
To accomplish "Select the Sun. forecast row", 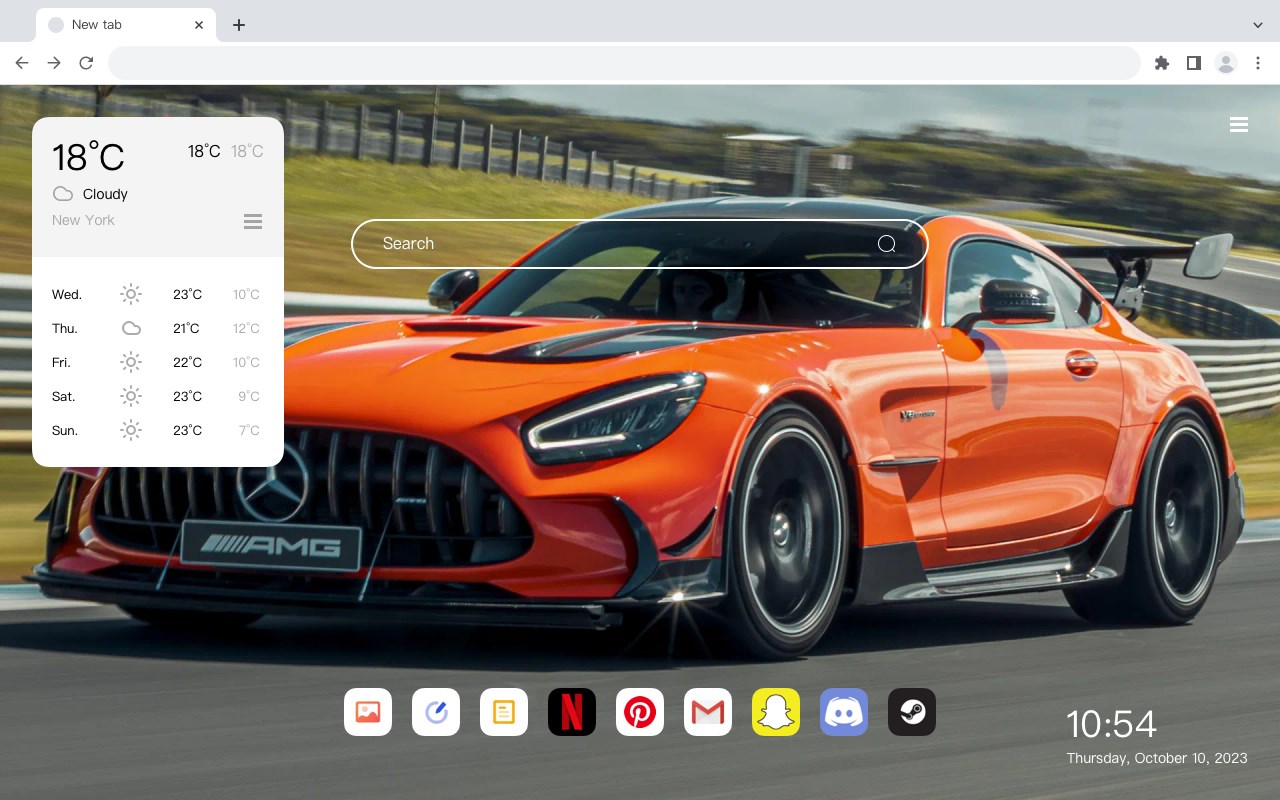I will point(158,430).
